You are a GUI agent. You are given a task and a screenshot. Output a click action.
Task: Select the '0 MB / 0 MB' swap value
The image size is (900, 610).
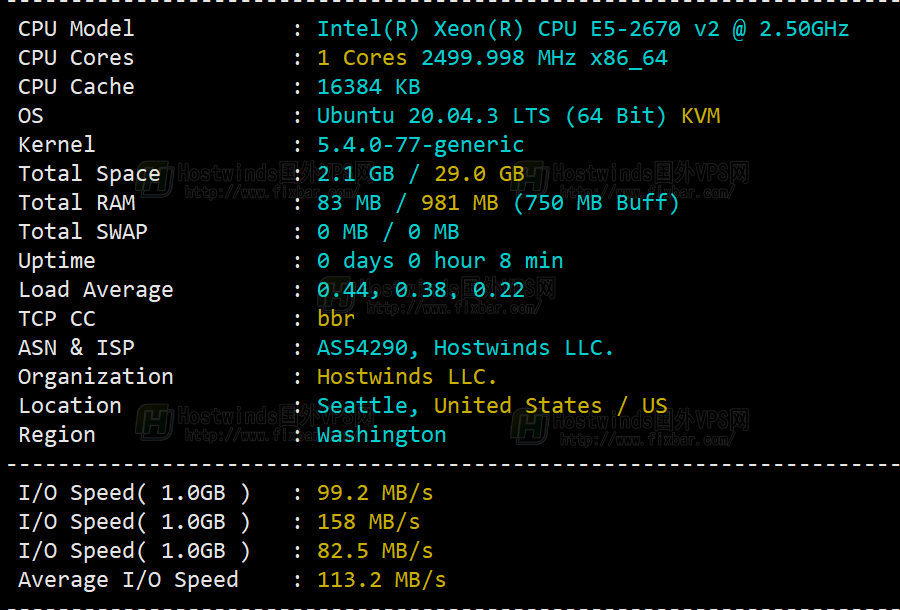(x=389, y=232)
